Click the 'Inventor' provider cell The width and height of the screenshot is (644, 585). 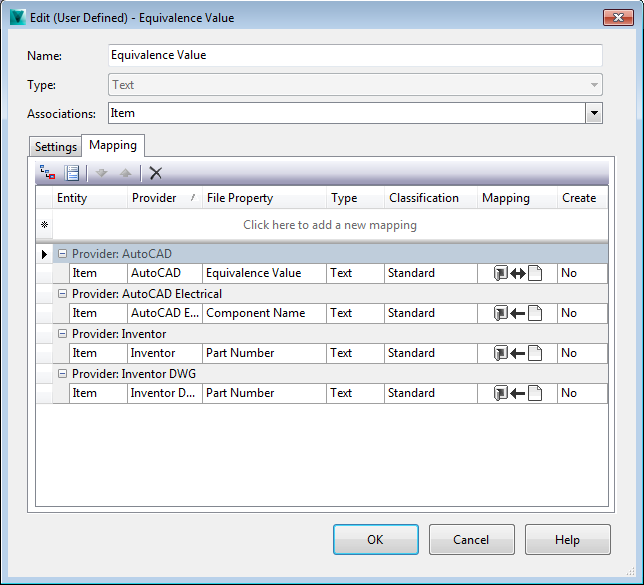click(165, 353)
